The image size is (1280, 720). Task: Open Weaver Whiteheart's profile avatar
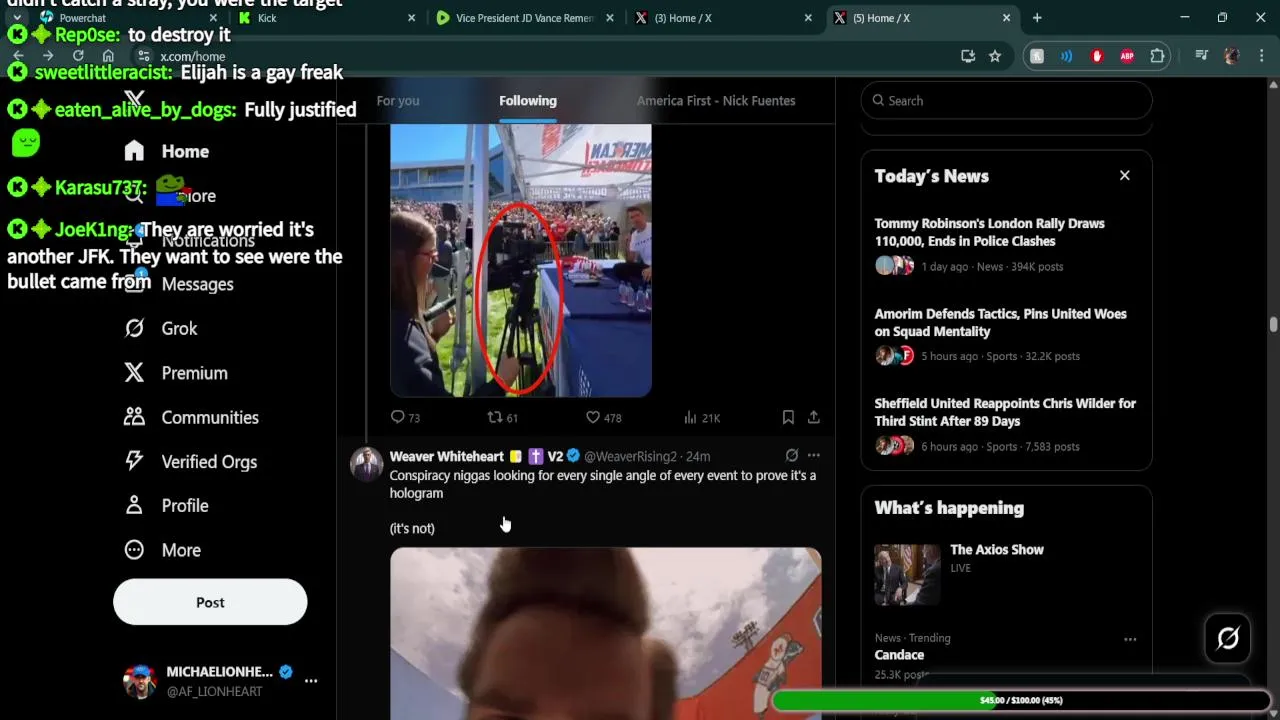(x=367, y=463)
